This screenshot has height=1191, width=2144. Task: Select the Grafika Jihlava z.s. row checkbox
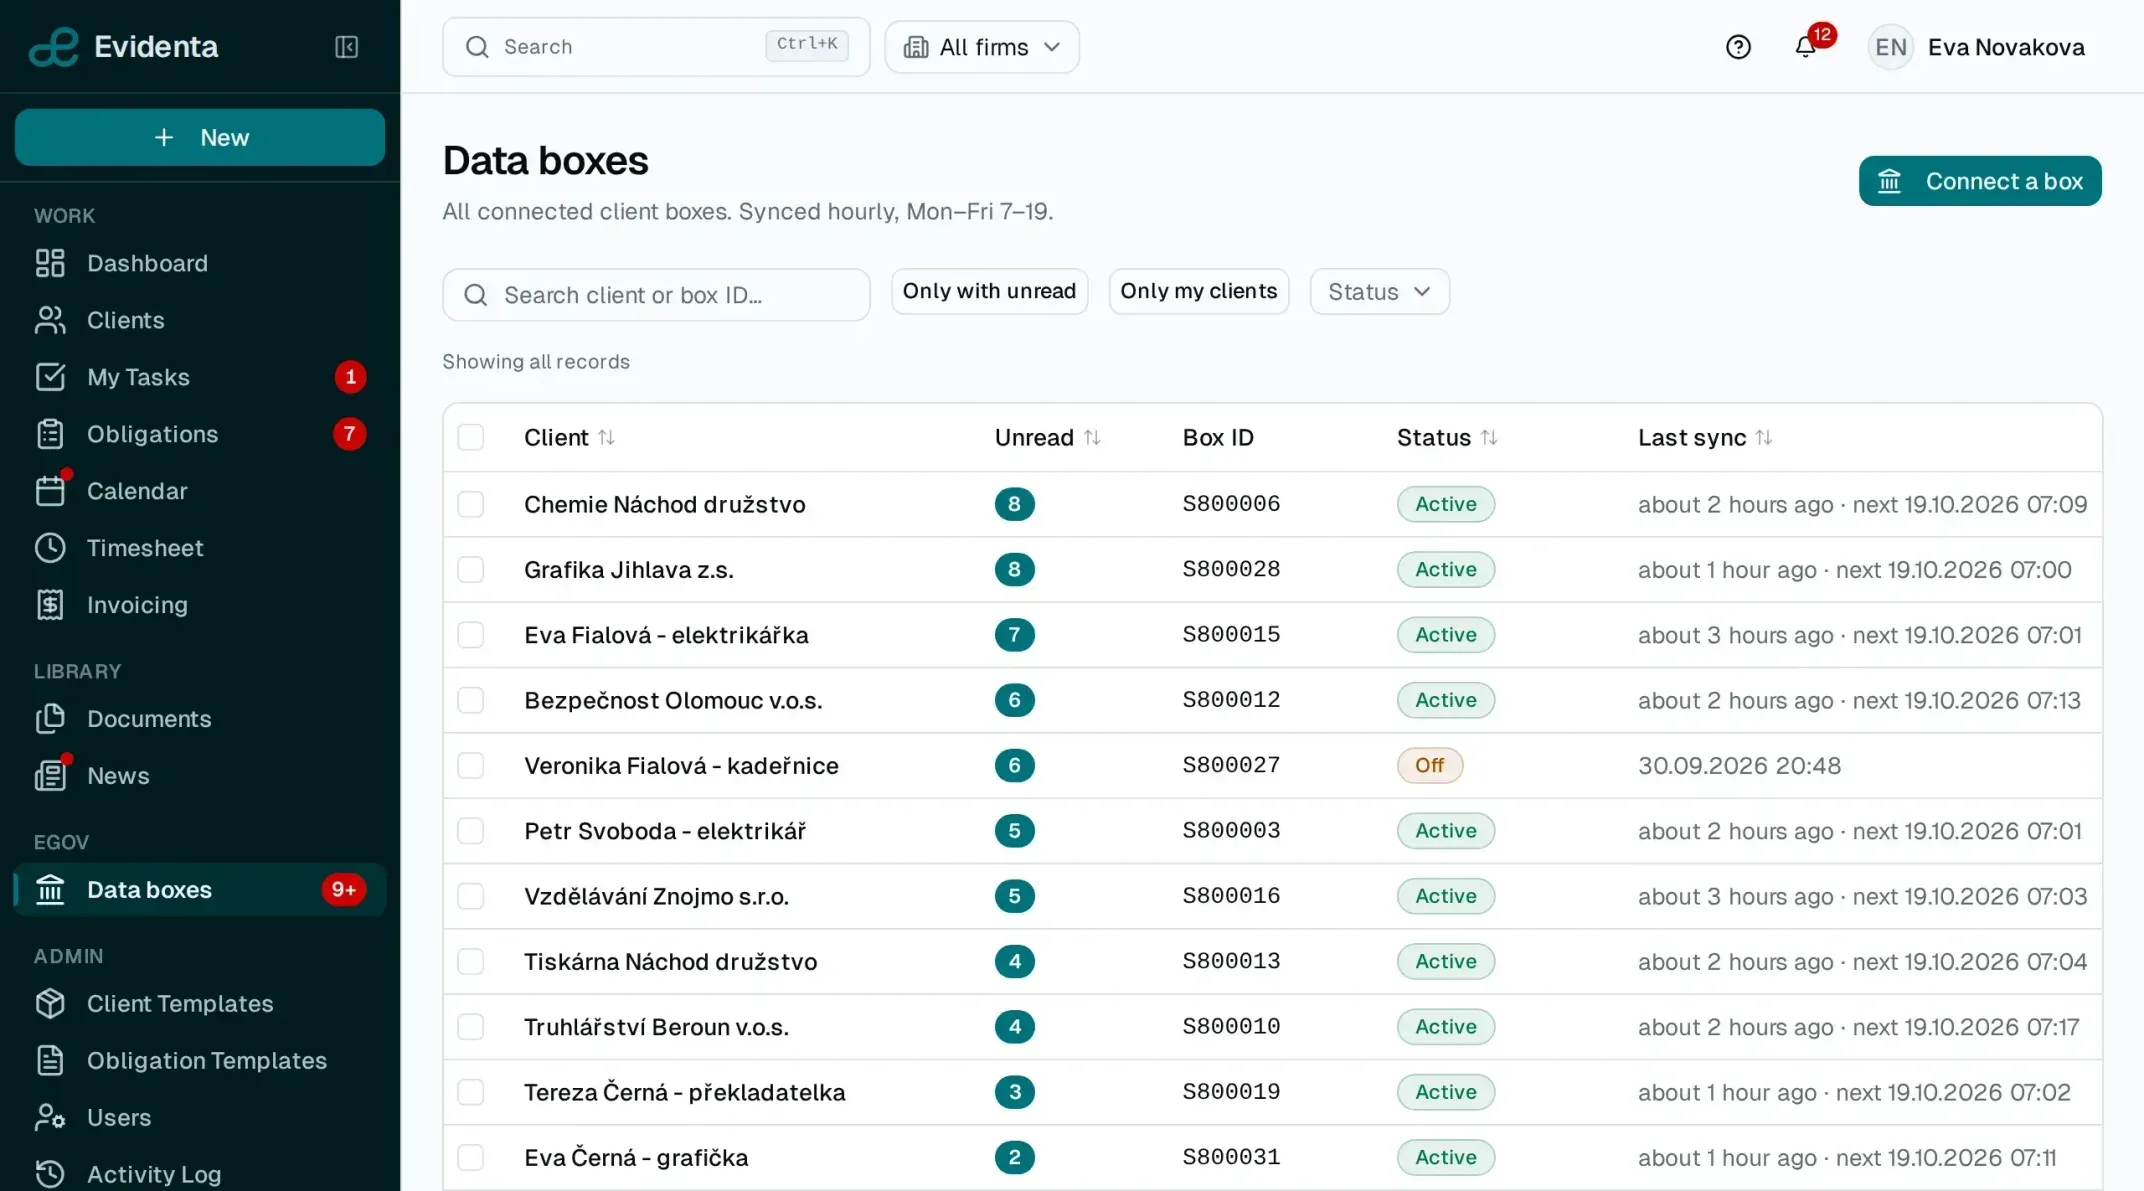pyautogui.click(x=470, y=569)
